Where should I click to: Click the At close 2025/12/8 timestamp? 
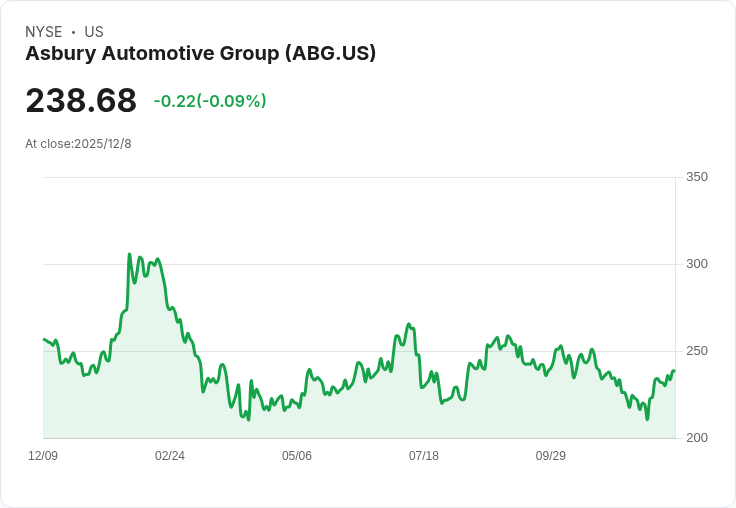click(x=78, y=144)
